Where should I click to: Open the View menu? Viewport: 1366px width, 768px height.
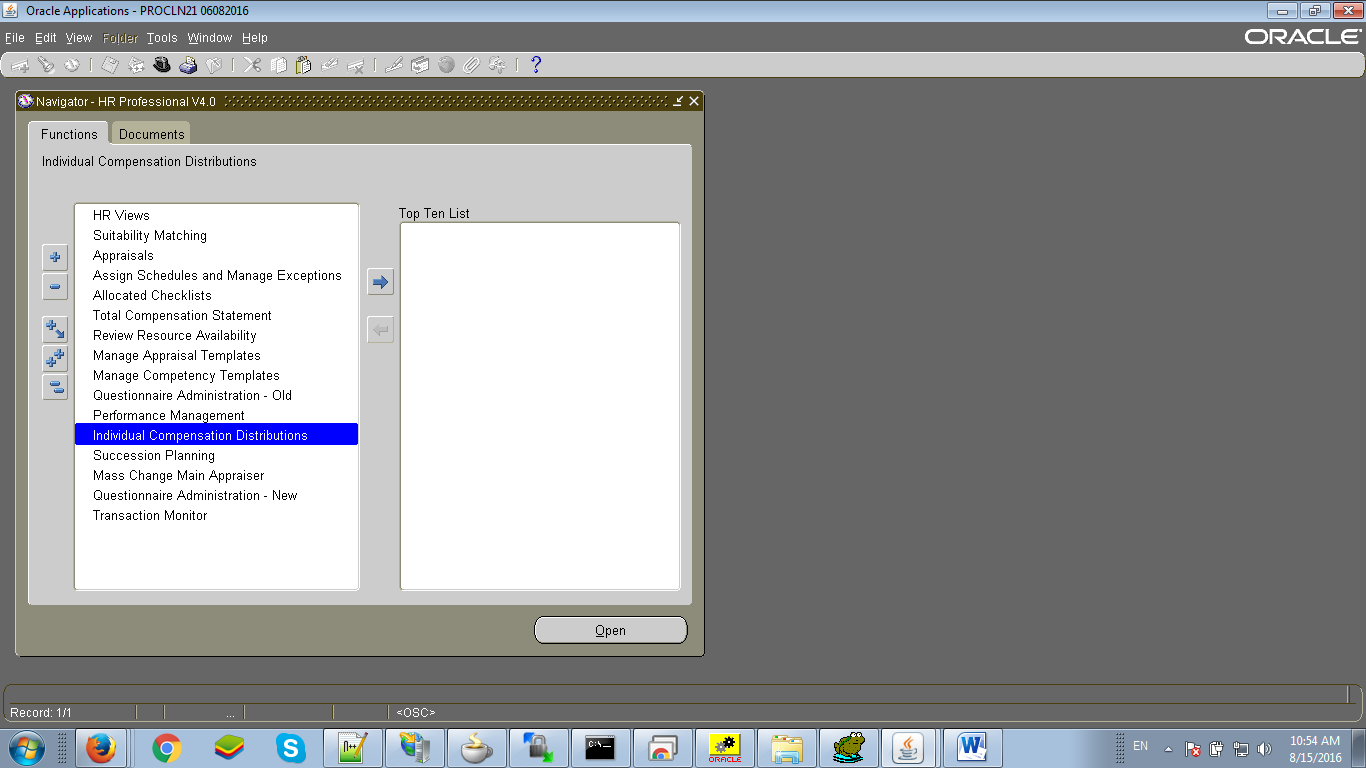(x=79, y=38)
